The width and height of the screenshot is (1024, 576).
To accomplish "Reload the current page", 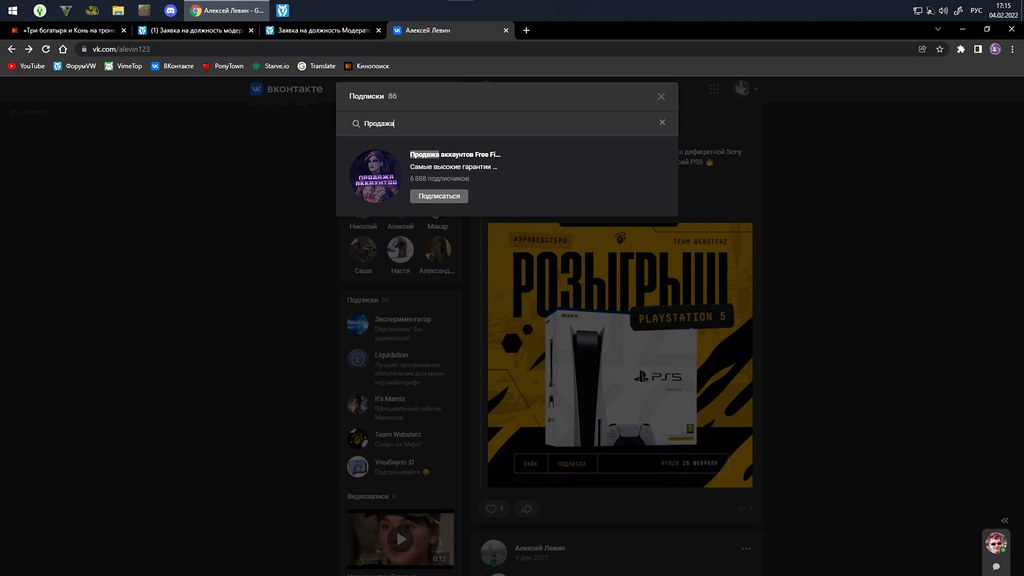I will 46,49.
